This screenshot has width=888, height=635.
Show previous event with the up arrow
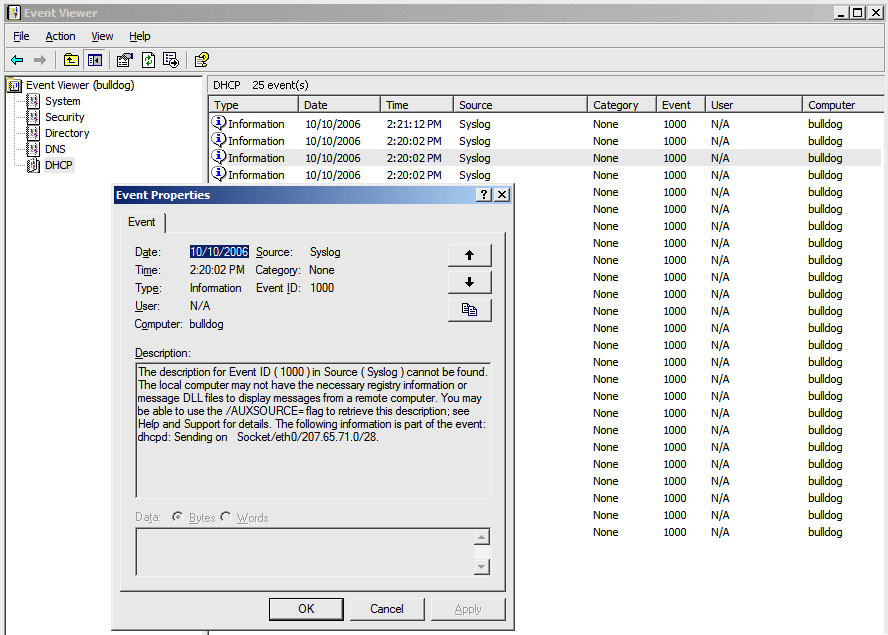pos(469,255)
